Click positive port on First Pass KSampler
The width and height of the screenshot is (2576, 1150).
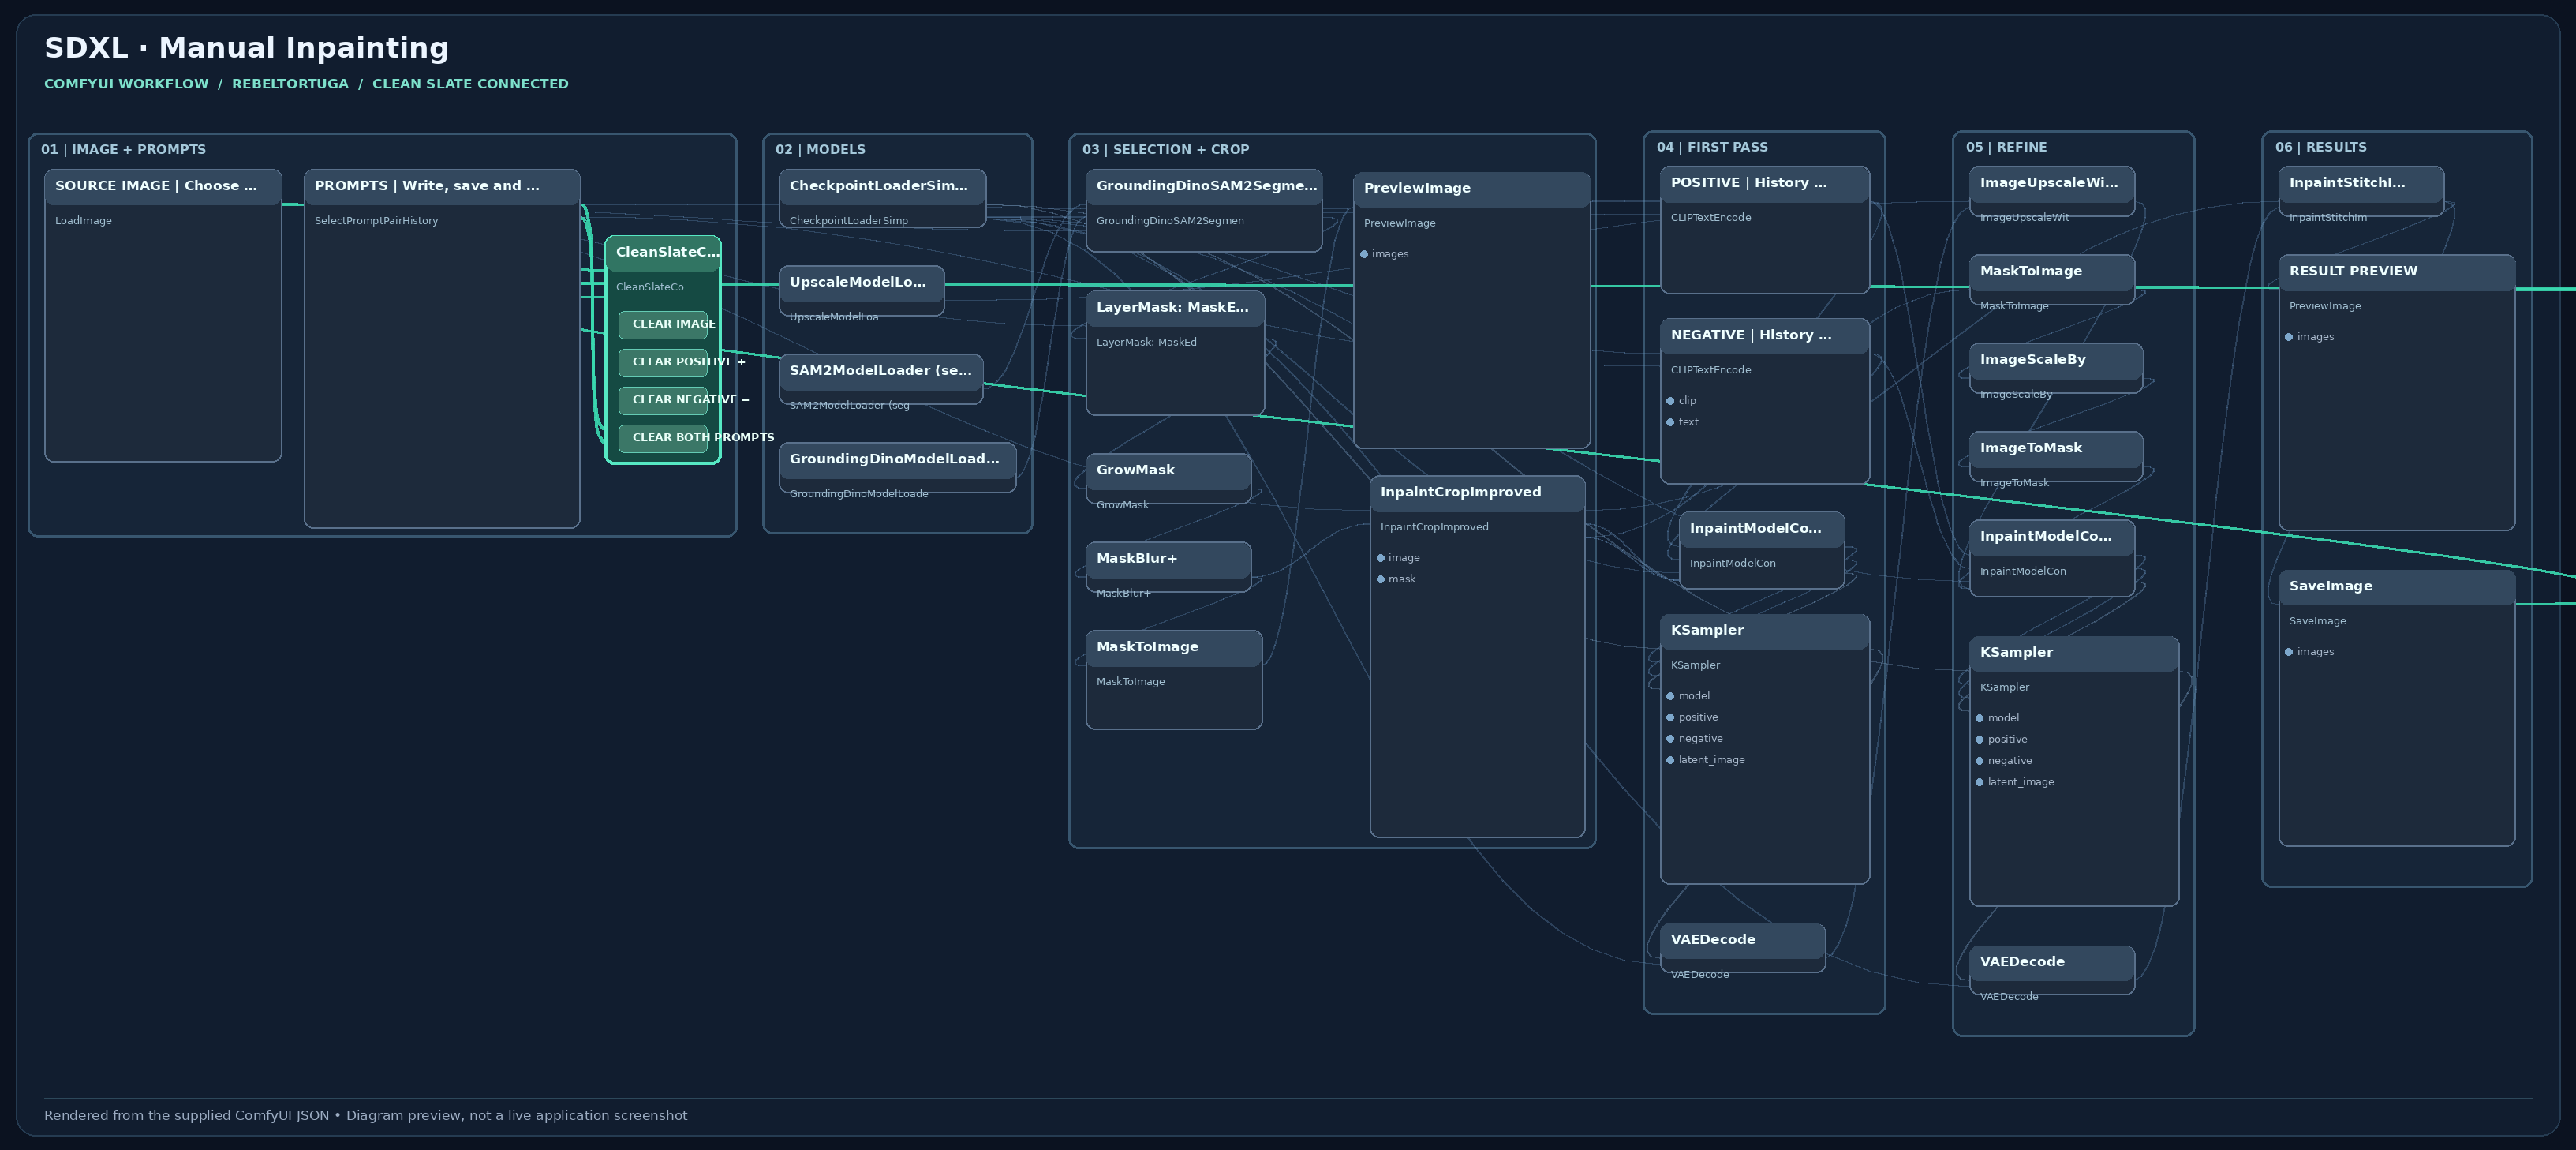pos(1670,717)
